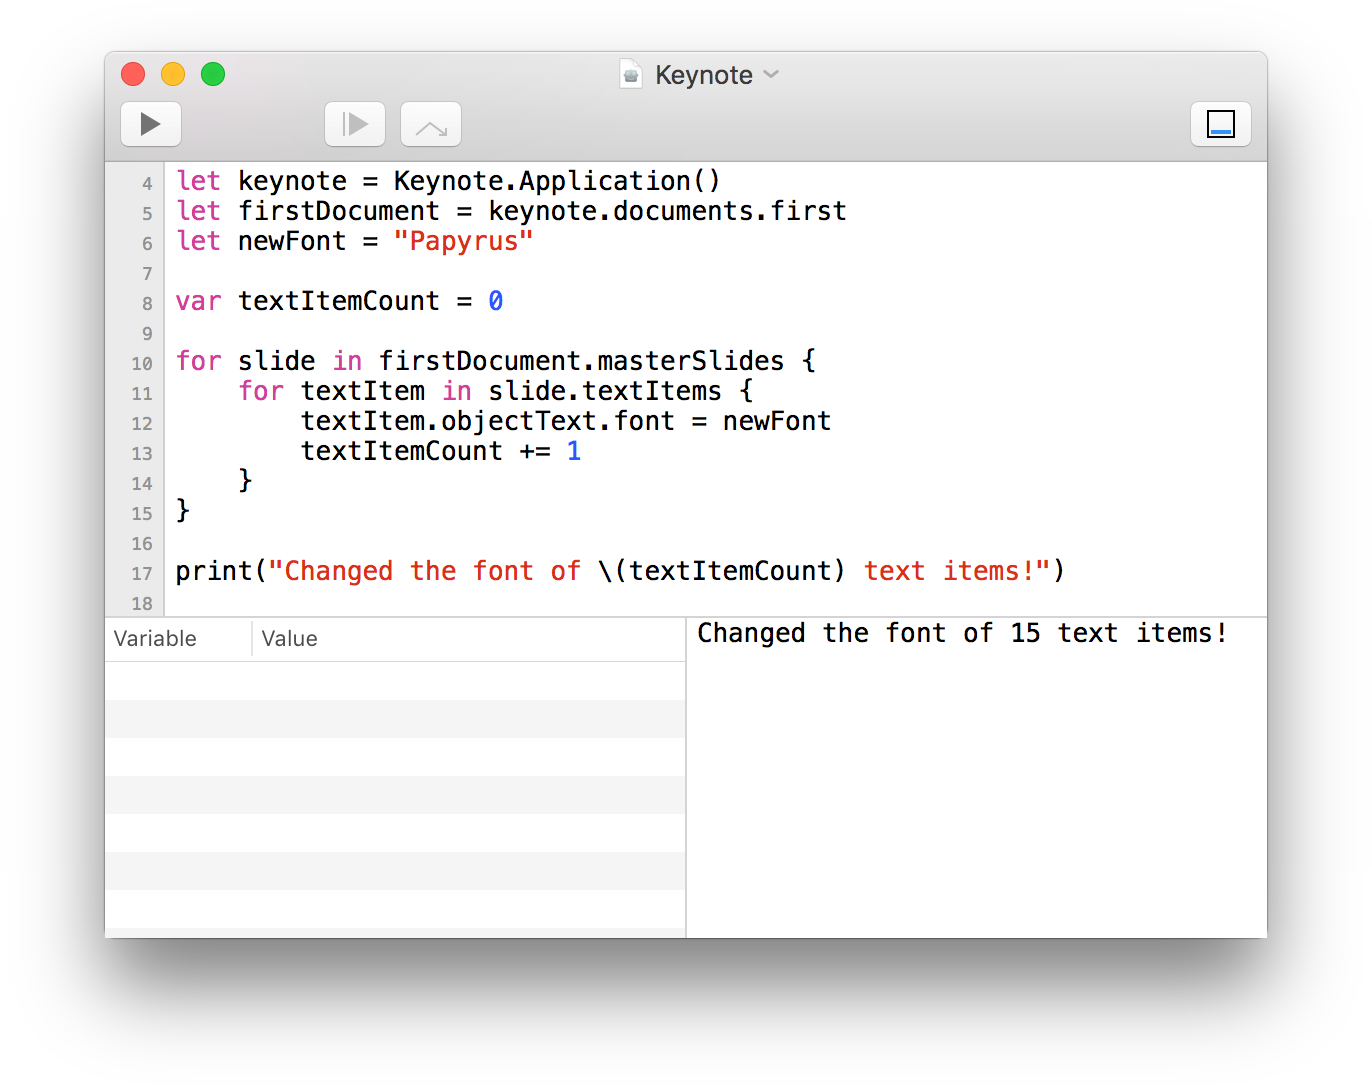Viewport: 1372px width, 1086px height.
Task: Place cursor in the "Papyrus" string literal
Action: [x=463, y=242]
